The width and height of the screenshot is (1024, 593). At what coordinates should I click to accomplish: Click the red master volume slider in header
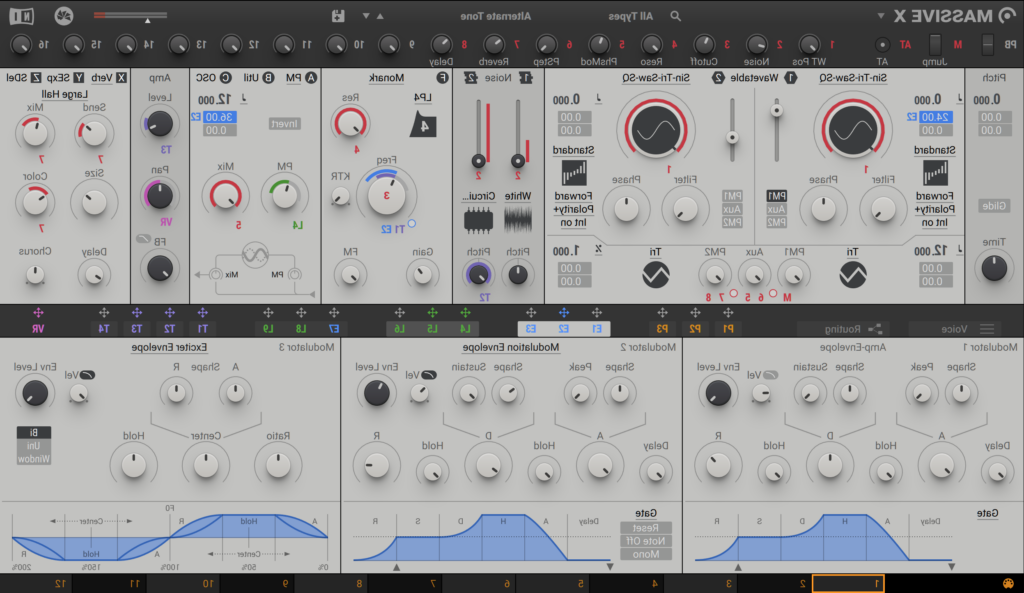point(130,15)
